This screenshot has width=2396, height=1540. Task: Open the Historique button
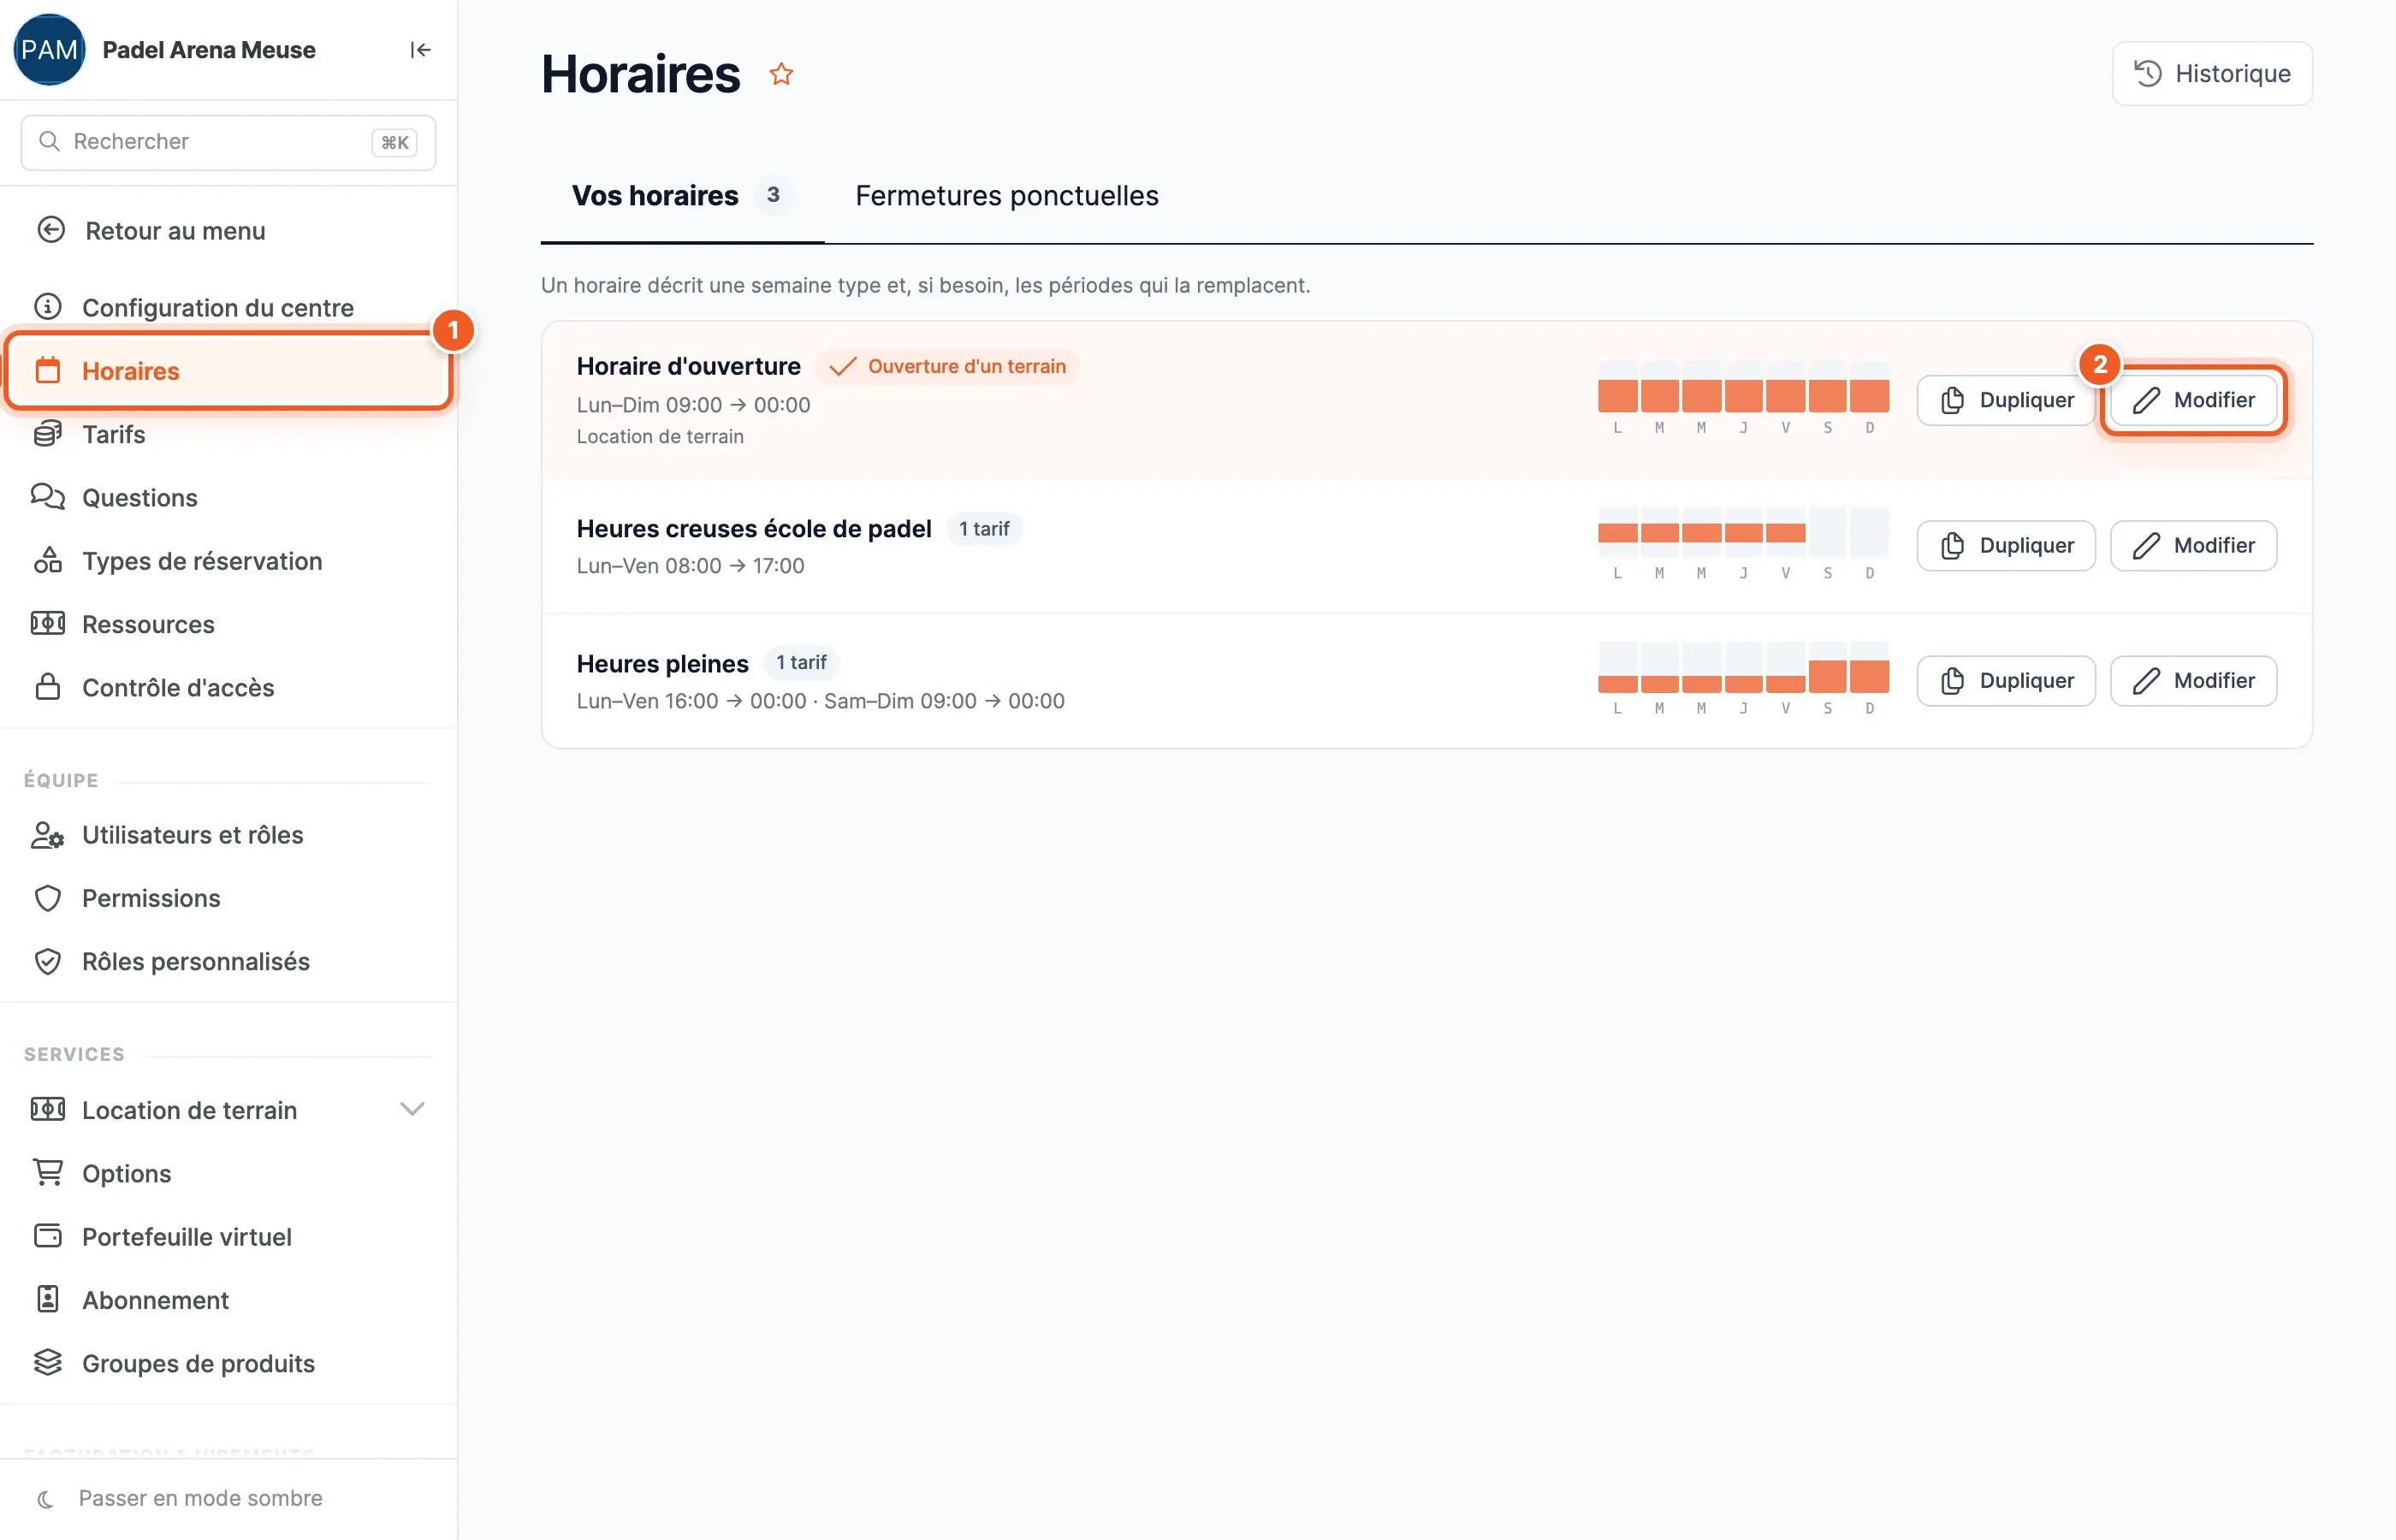2212,73
